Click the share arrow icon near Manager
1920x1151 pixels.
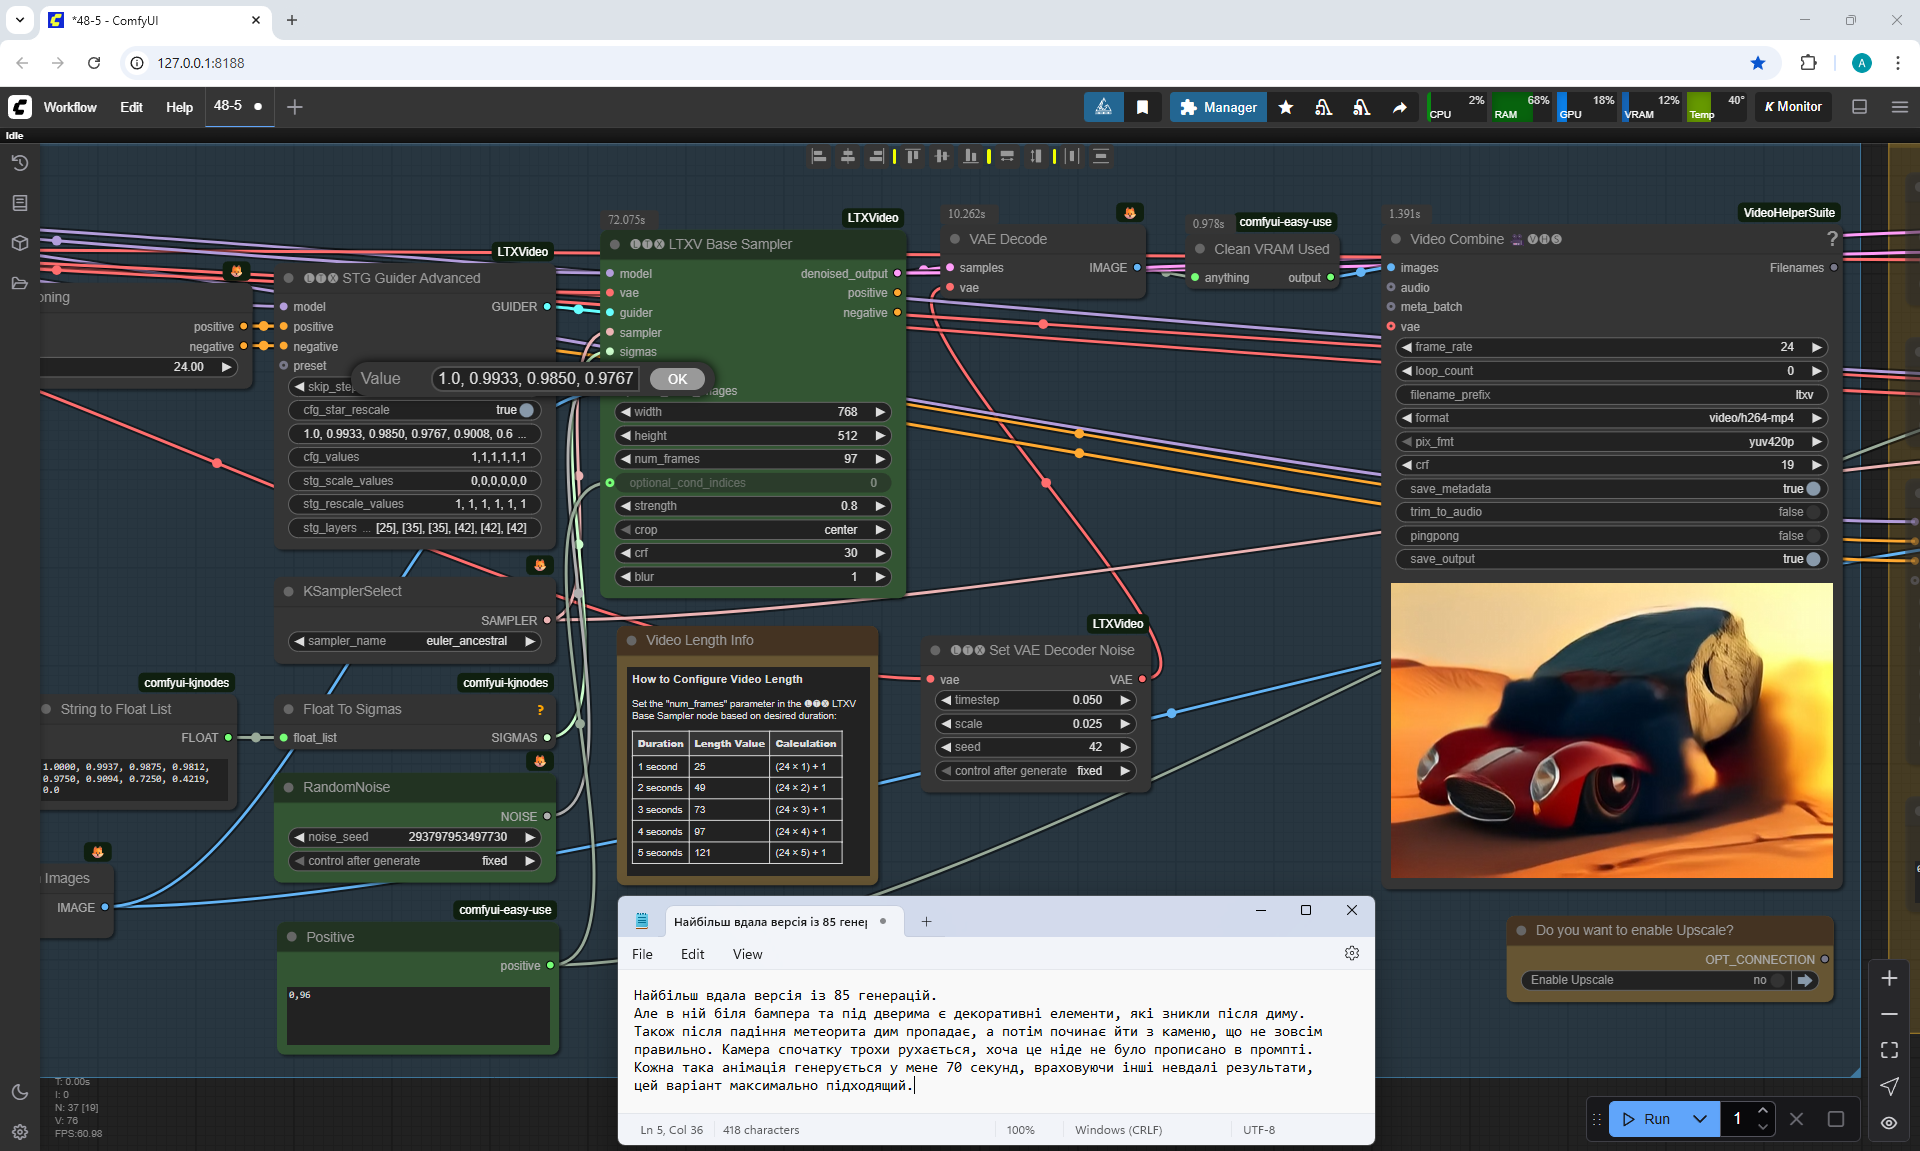1399,107
